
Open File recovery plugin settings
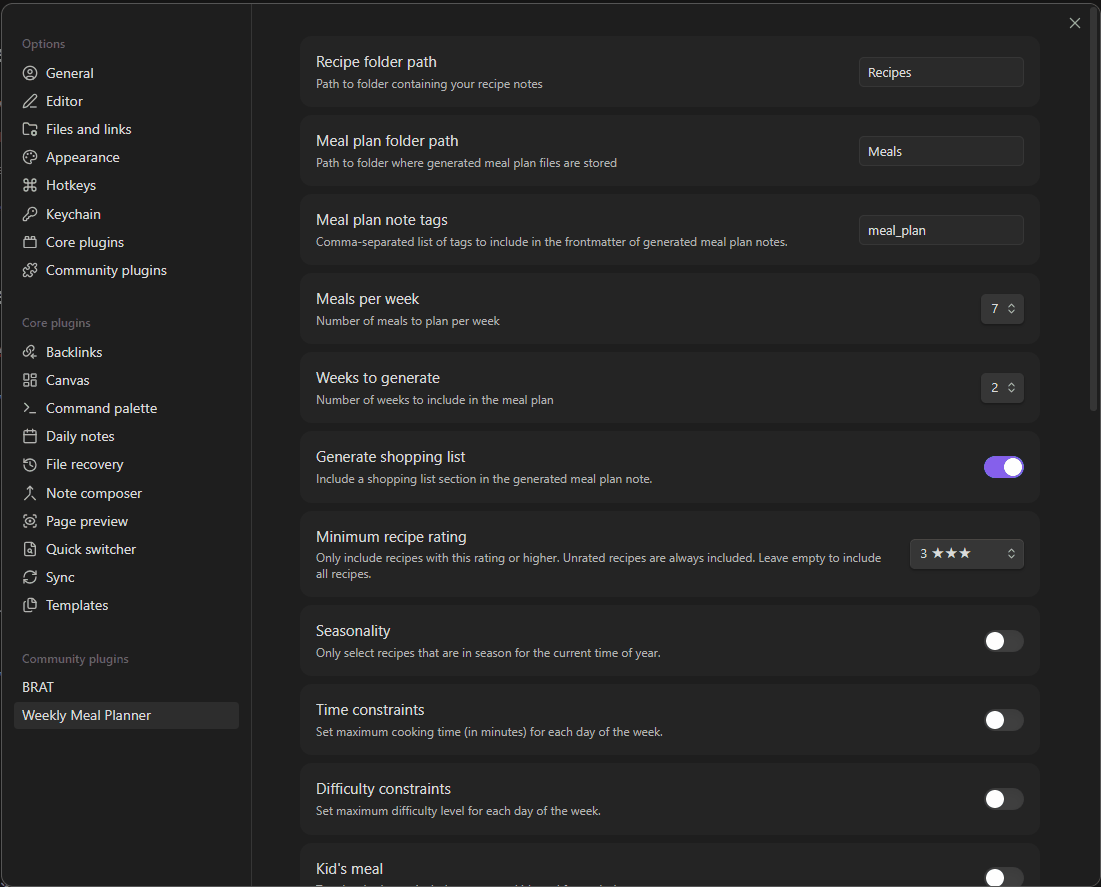[126, 464]
